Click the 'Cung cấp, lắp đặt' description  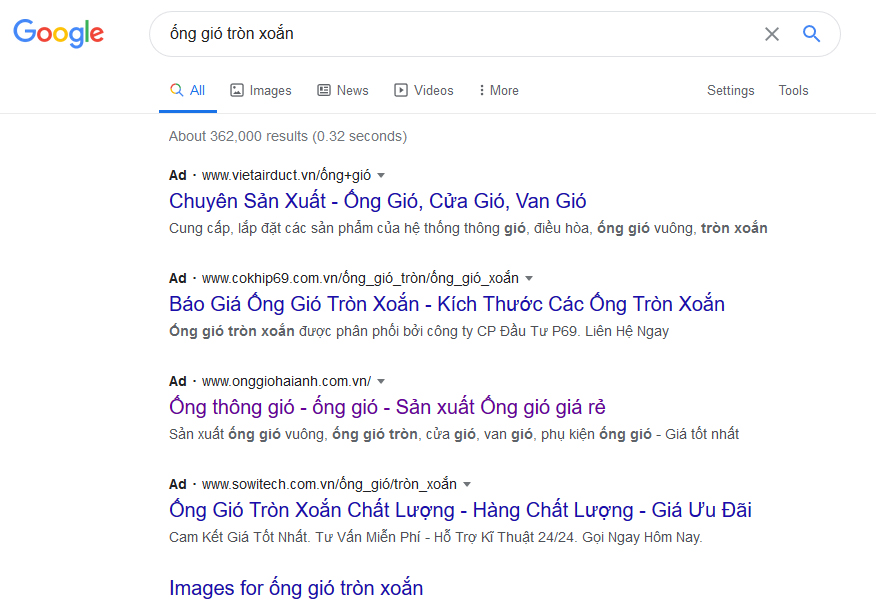click(x=468, y=228)
